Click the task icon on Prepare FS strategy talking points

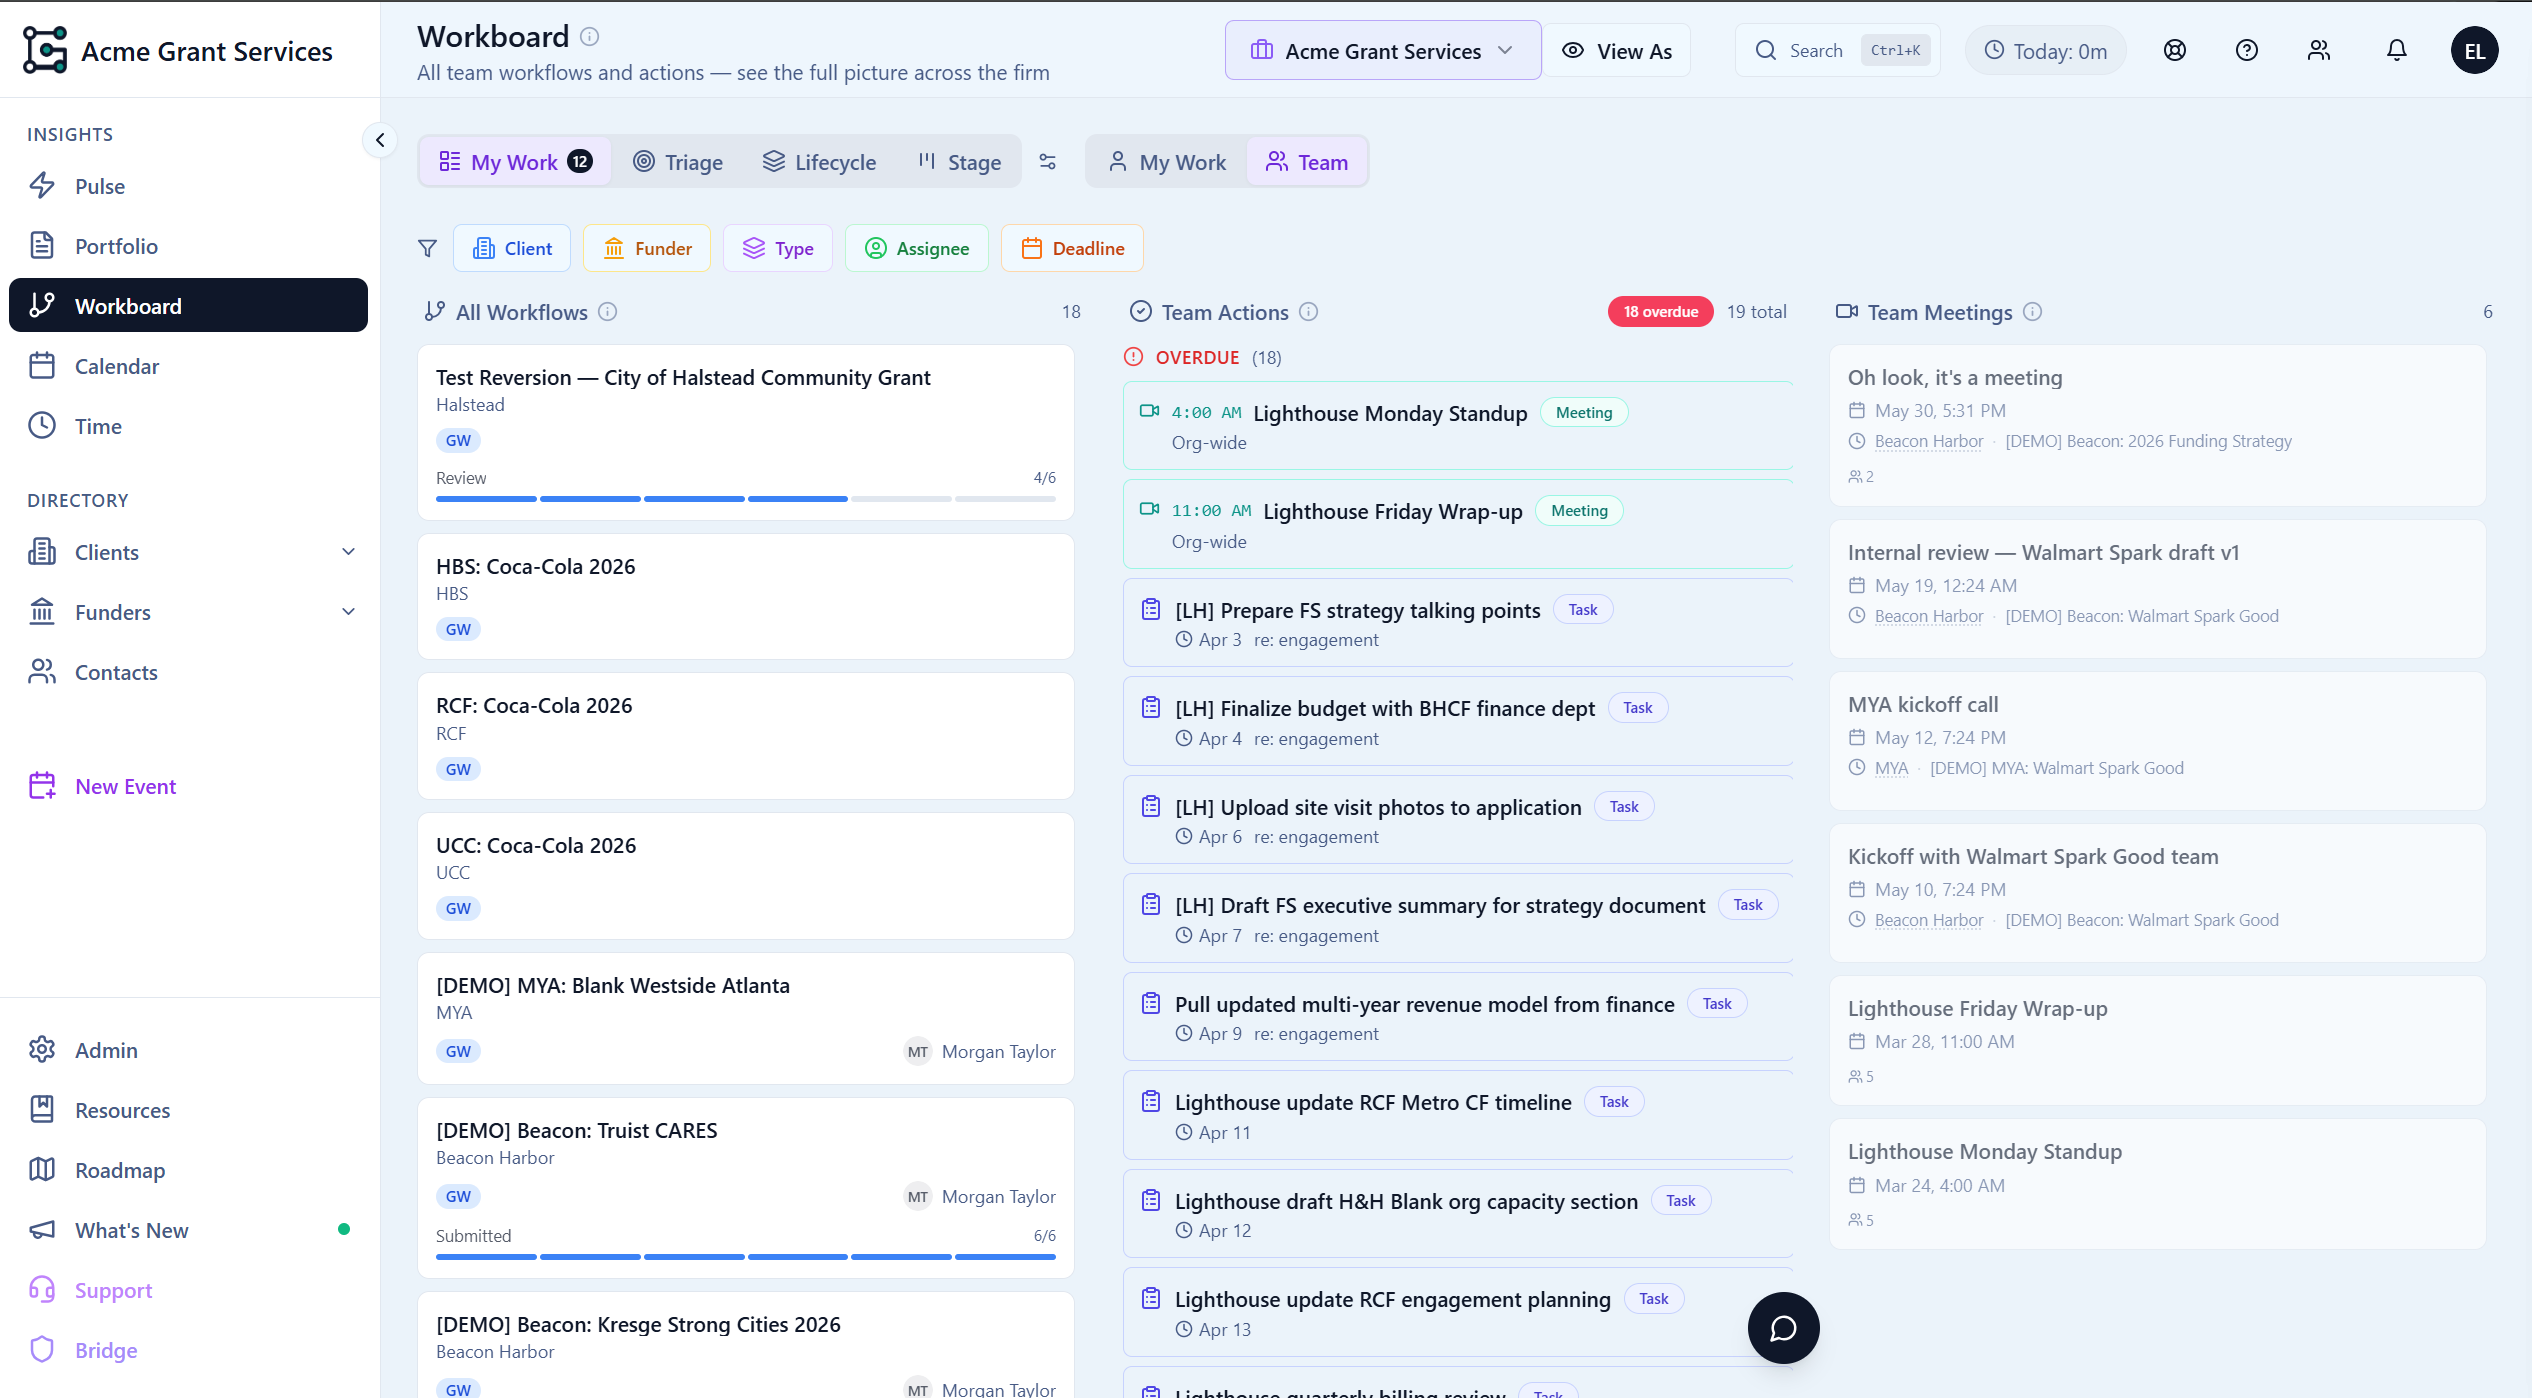coord(1151,609)
